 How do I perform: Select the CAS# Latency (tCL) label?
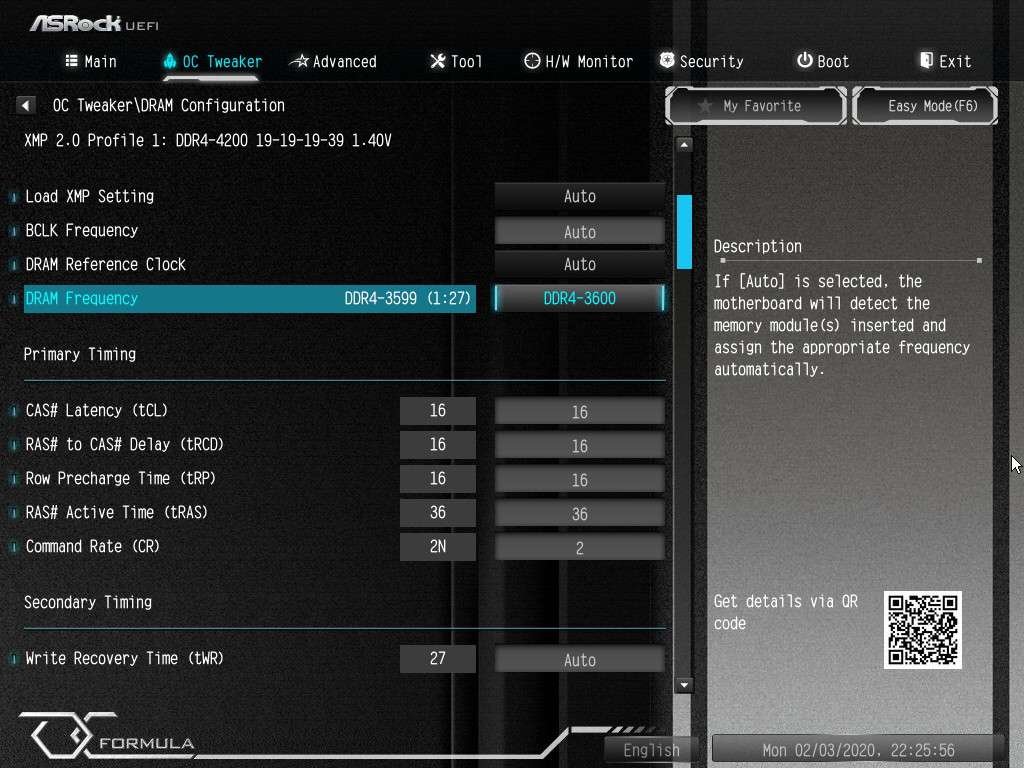(x=97, y=411)
